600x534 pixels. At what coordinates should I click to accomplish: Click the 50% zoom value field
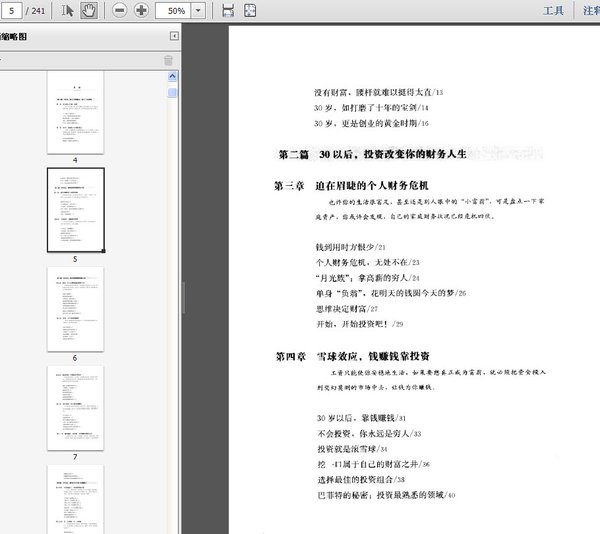pyautogui.click(x=174, y=10)
